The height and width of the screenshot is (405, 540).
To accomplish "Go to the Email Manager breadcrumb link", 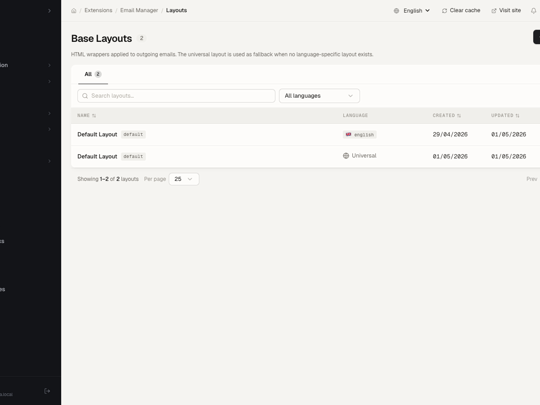I will point(139,10).
